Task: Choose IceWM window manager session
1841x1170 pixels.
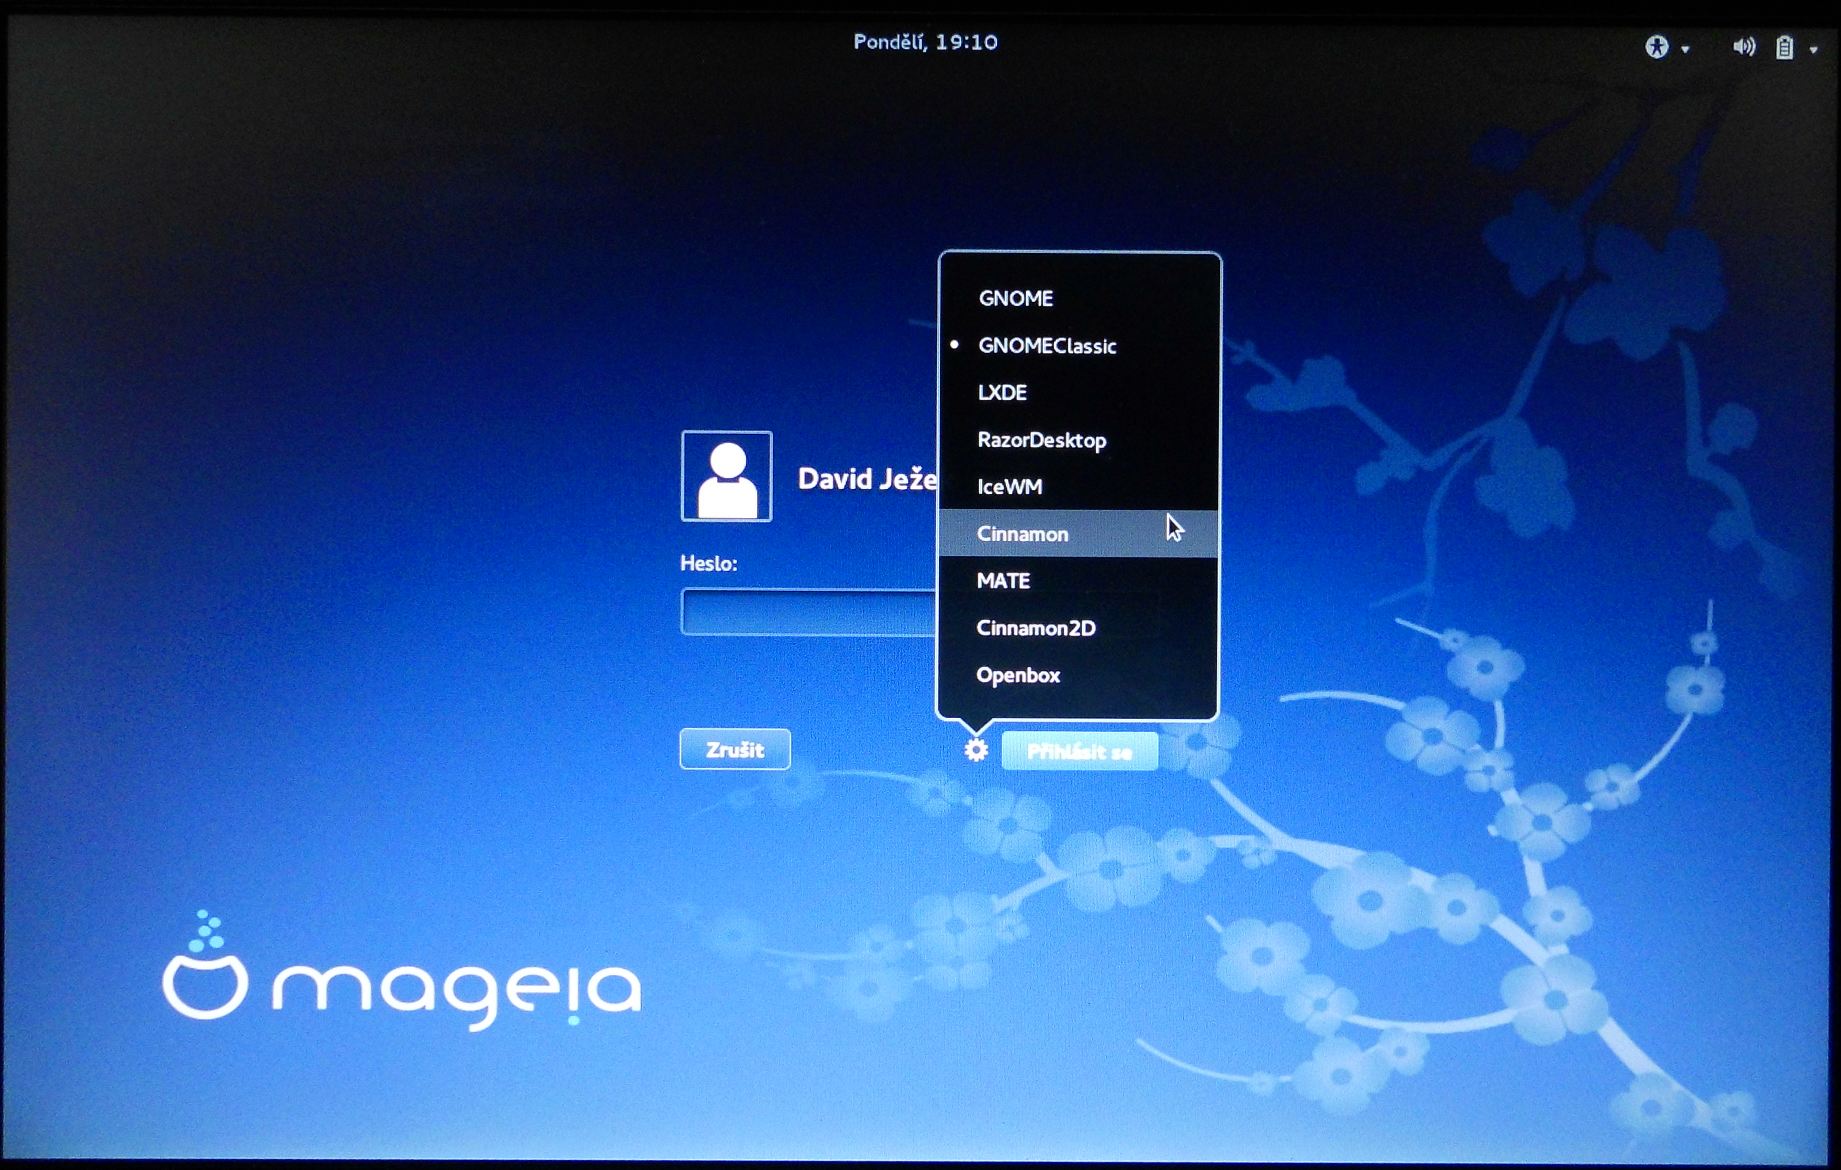Action: point(1079,487)
